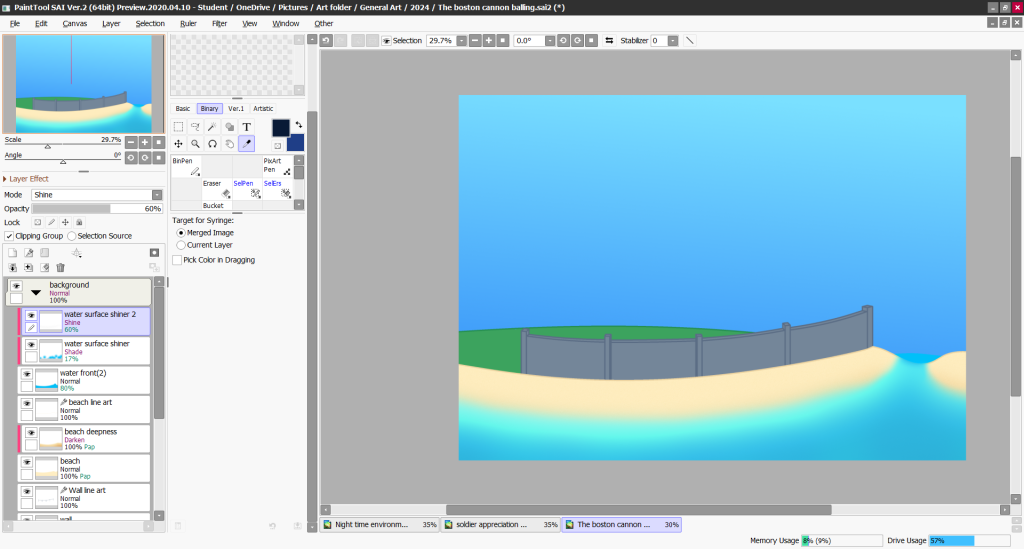Collapse the background layer folder
The height and width of the screenshot is (549, 1024).
36,293
